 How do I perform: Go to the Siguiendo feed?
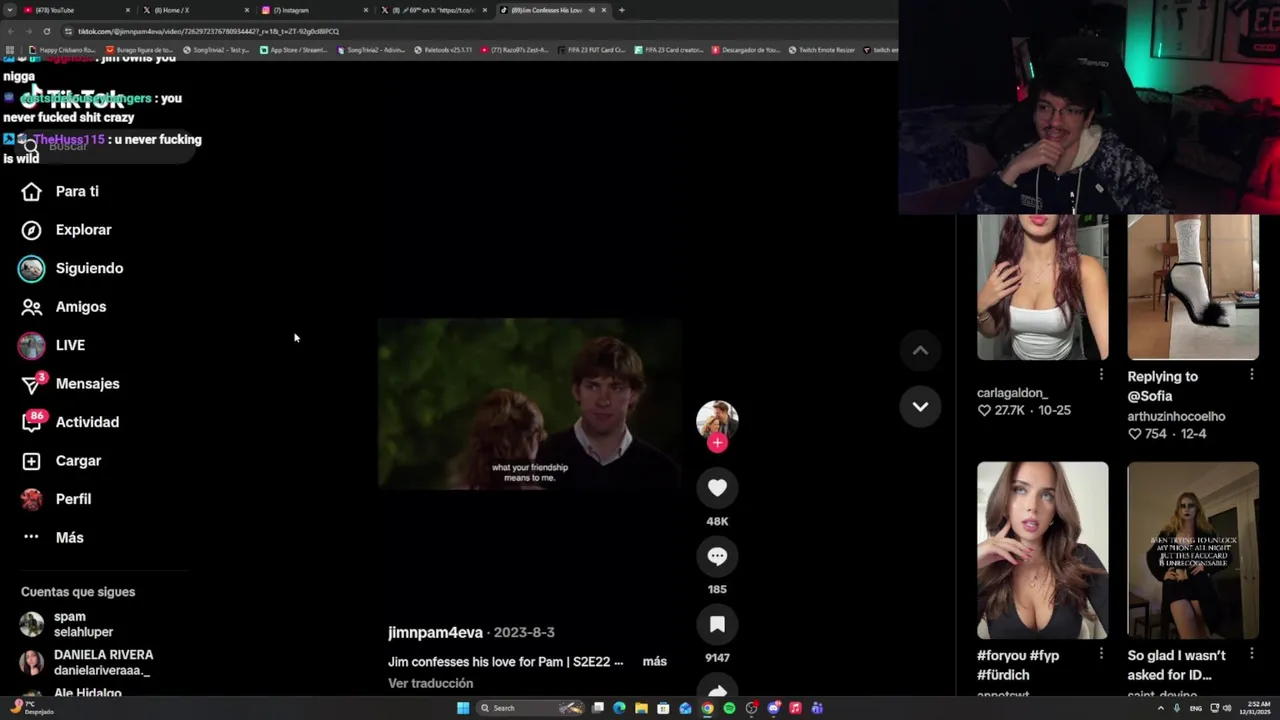coord(71,268)
